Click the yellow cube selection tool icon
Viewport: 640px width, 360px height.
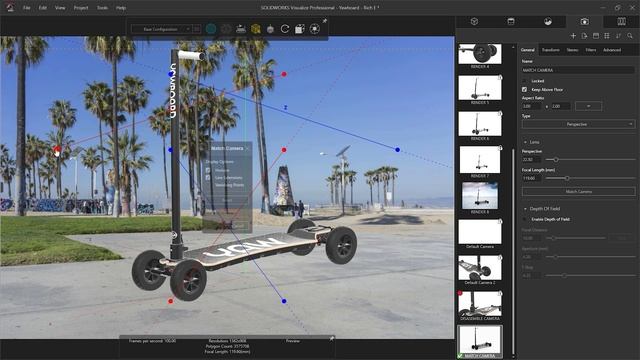256,29
